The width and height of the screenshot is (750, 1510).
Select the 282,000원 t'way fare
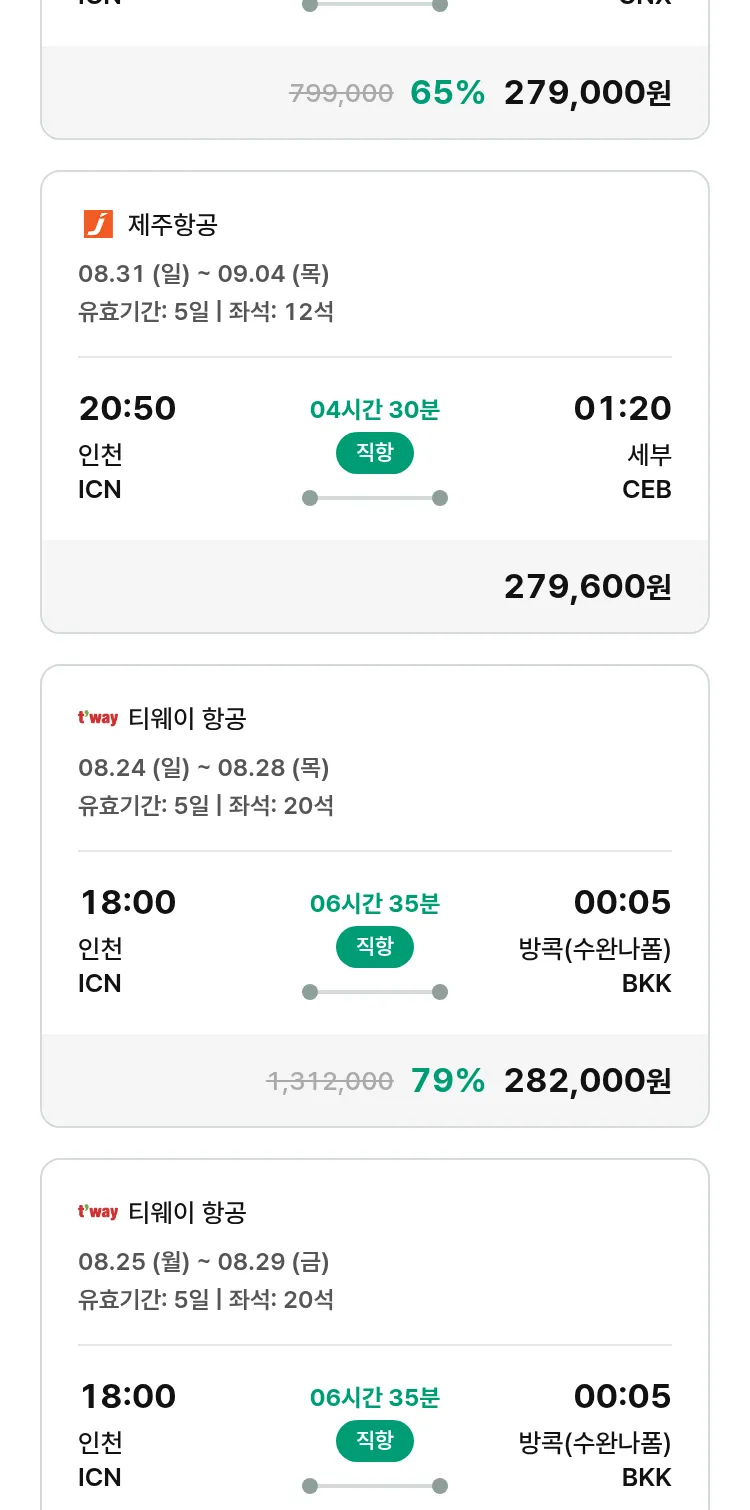pyautogui.click(x=587, y=1081)
